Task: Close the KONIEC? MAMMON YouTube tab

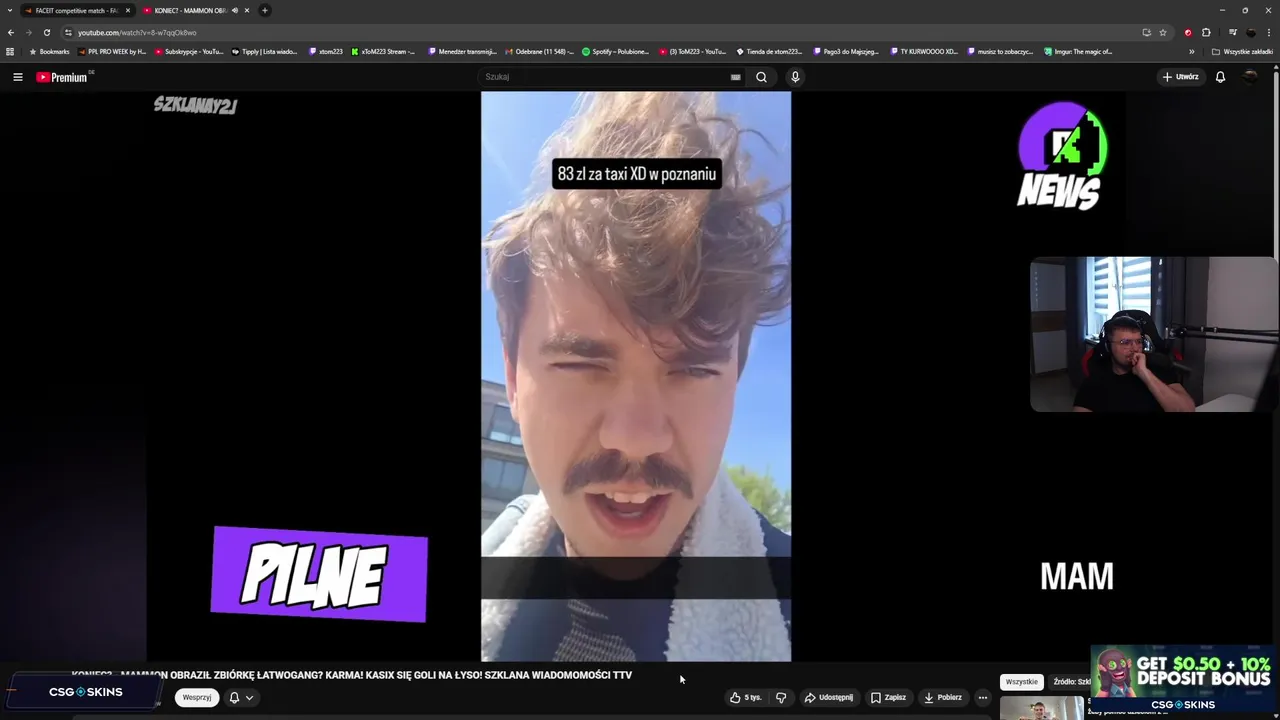Action: tap(247, 10)
